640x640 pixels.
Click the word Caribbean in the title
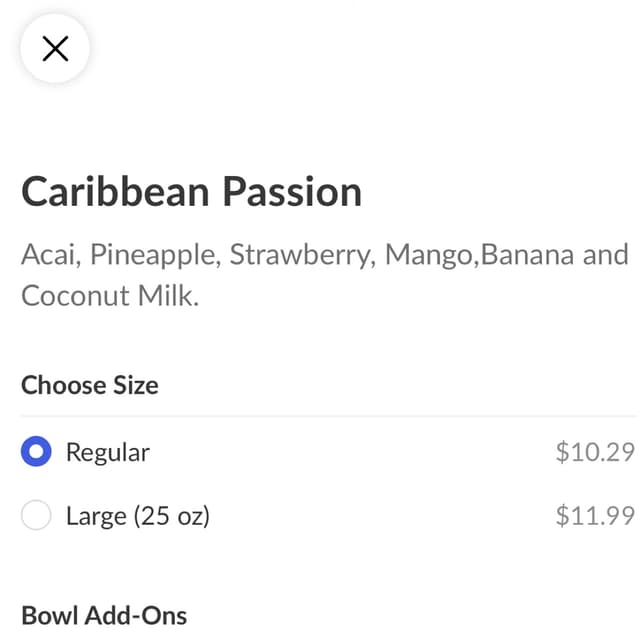(116, 191)
